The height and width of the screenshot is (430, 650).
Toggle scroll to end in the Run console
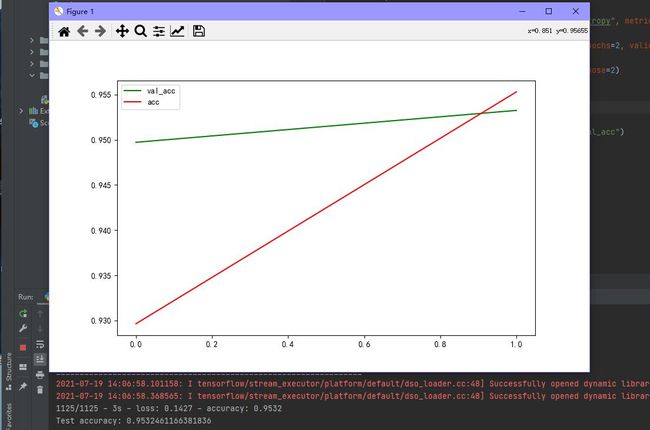40,359
